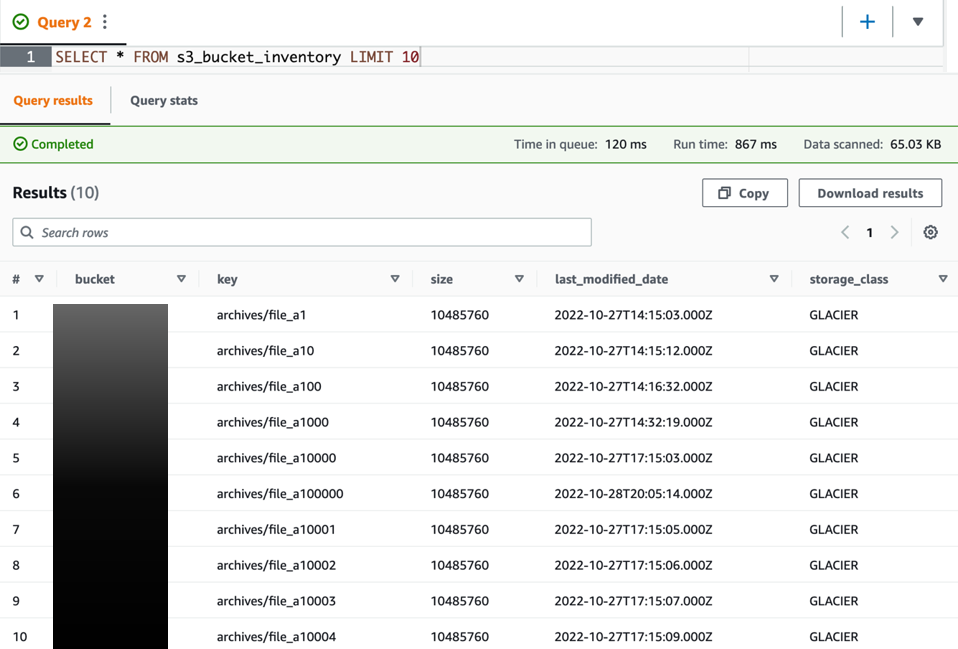The image size is (958, 649).
Task: Copy the query results with Copy button
Action: point(744,192)
